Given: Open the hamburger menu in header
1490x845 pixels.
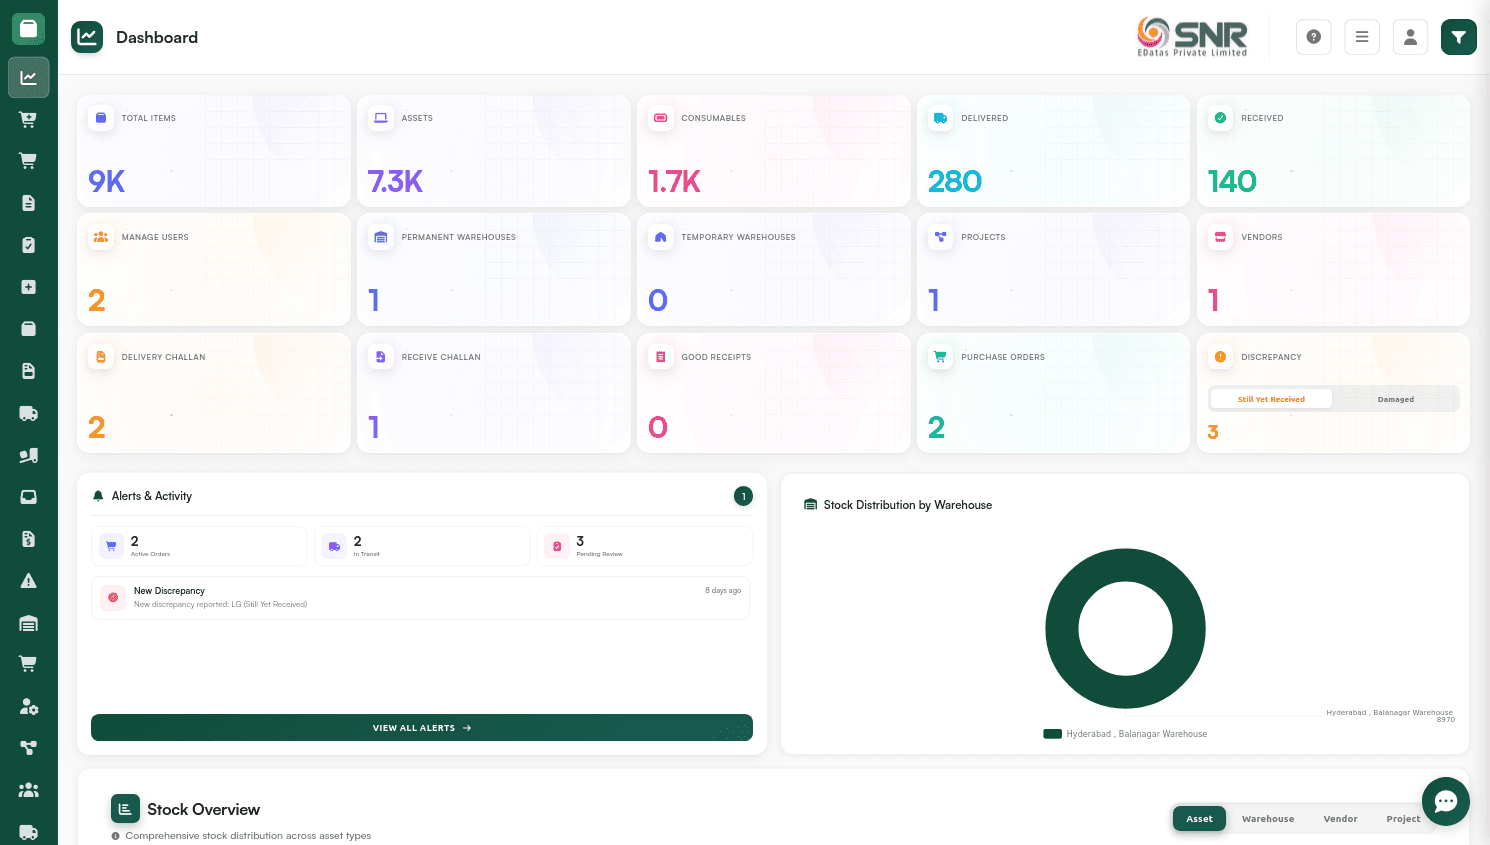Looking at the screenshot, I should pos(1361,37).
